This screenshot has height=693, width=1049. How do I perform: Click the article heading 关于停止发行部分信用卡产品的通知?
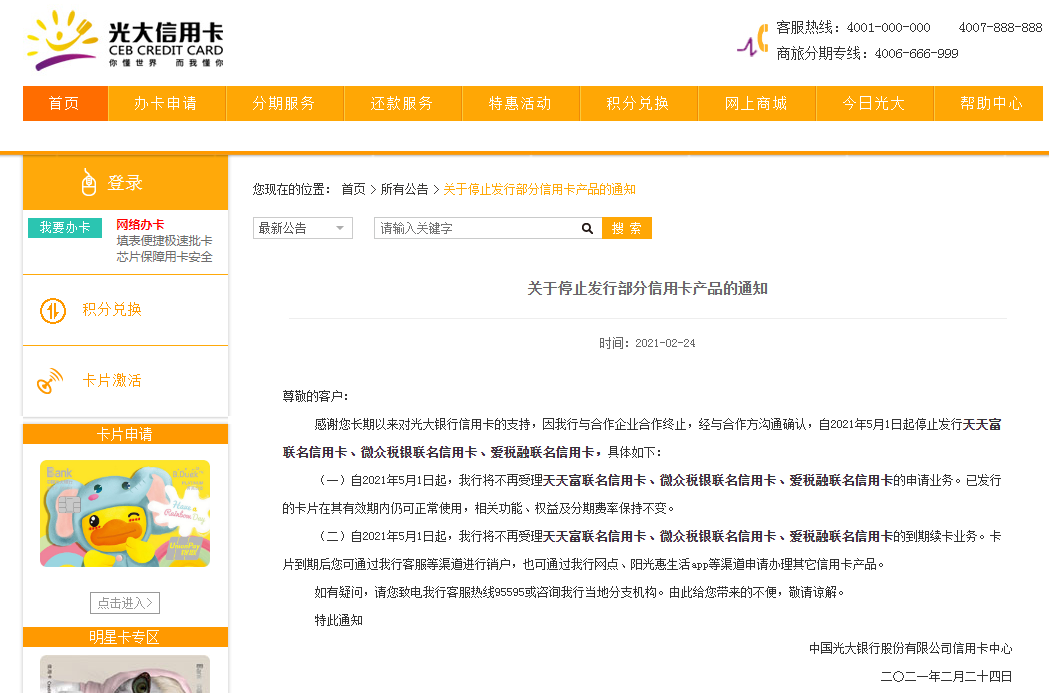pos(648,288)
